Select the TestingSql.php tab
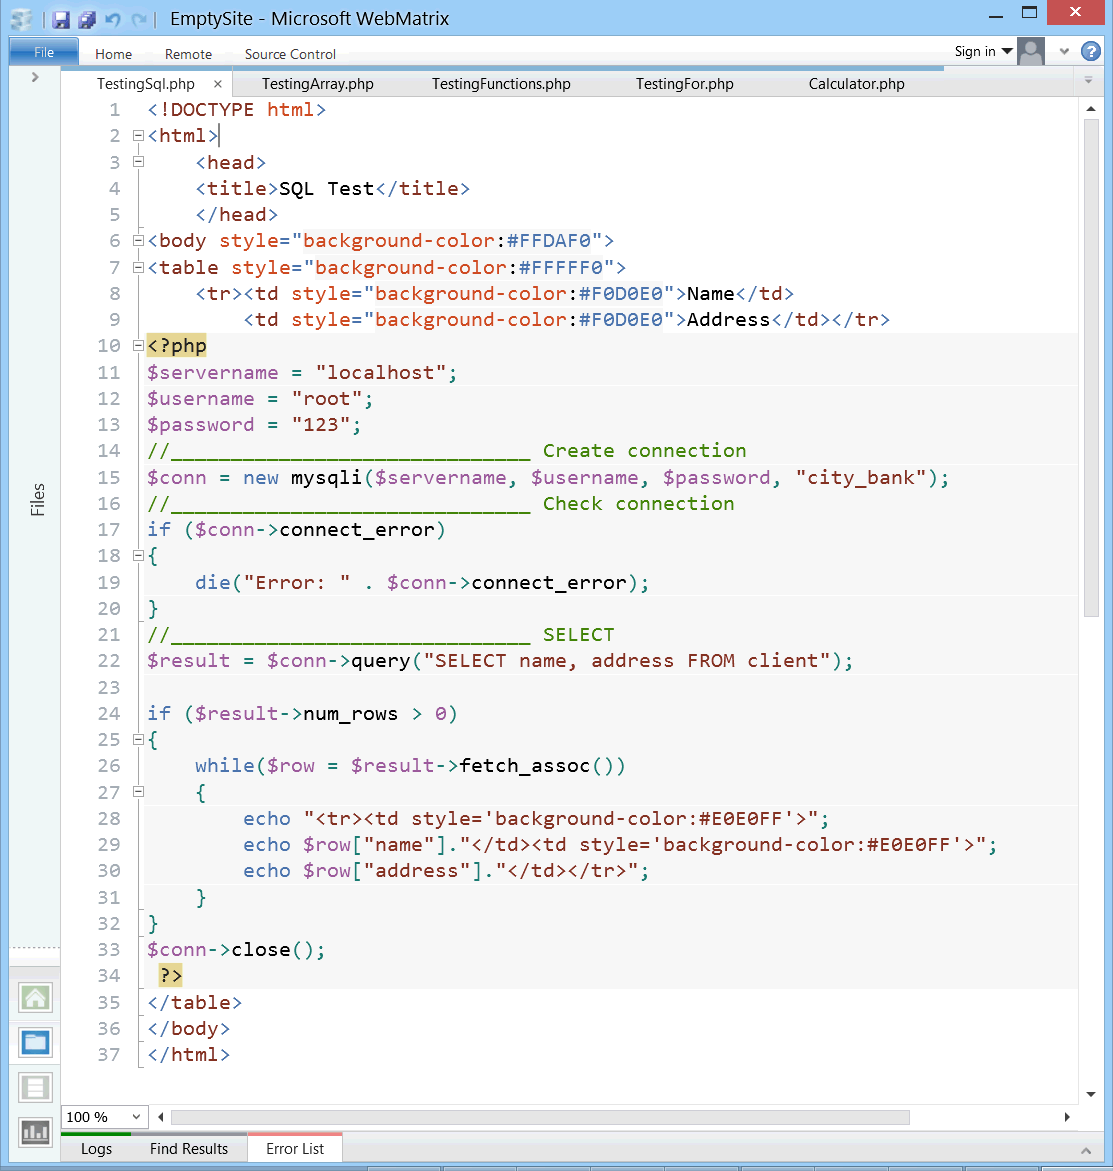 tap(146, 84)
